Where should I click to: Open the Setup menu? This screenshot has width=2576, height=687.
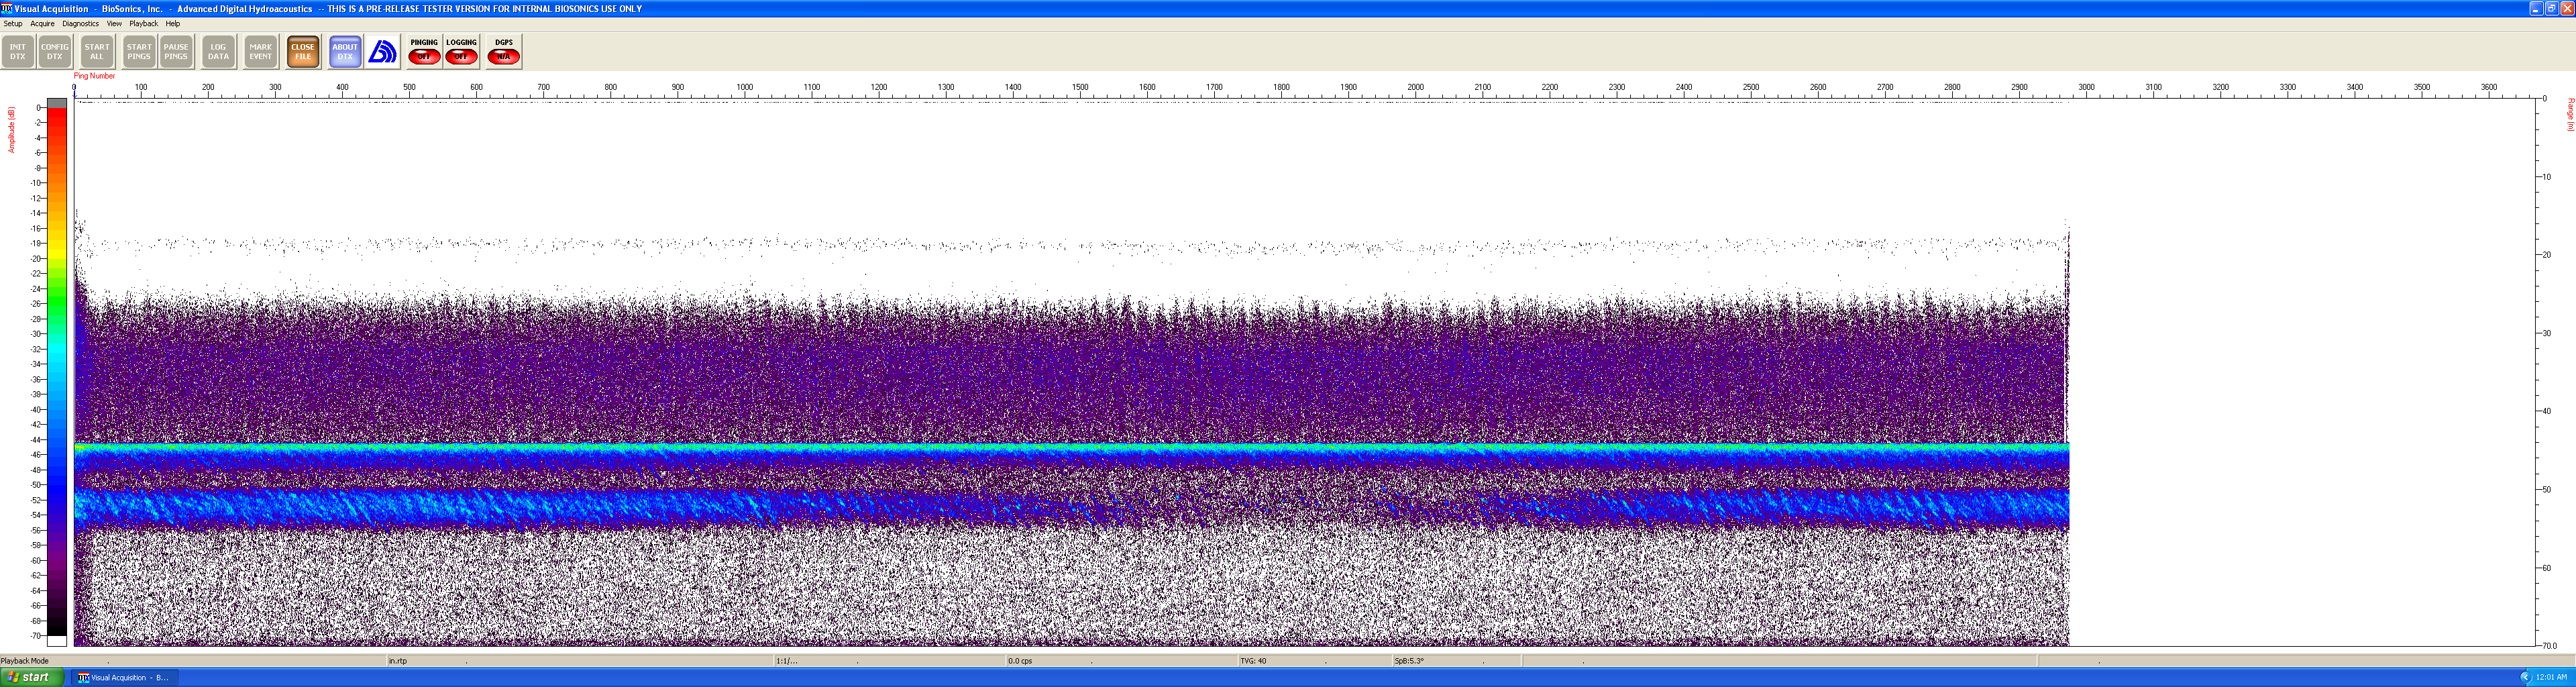[x=13, y=23]
